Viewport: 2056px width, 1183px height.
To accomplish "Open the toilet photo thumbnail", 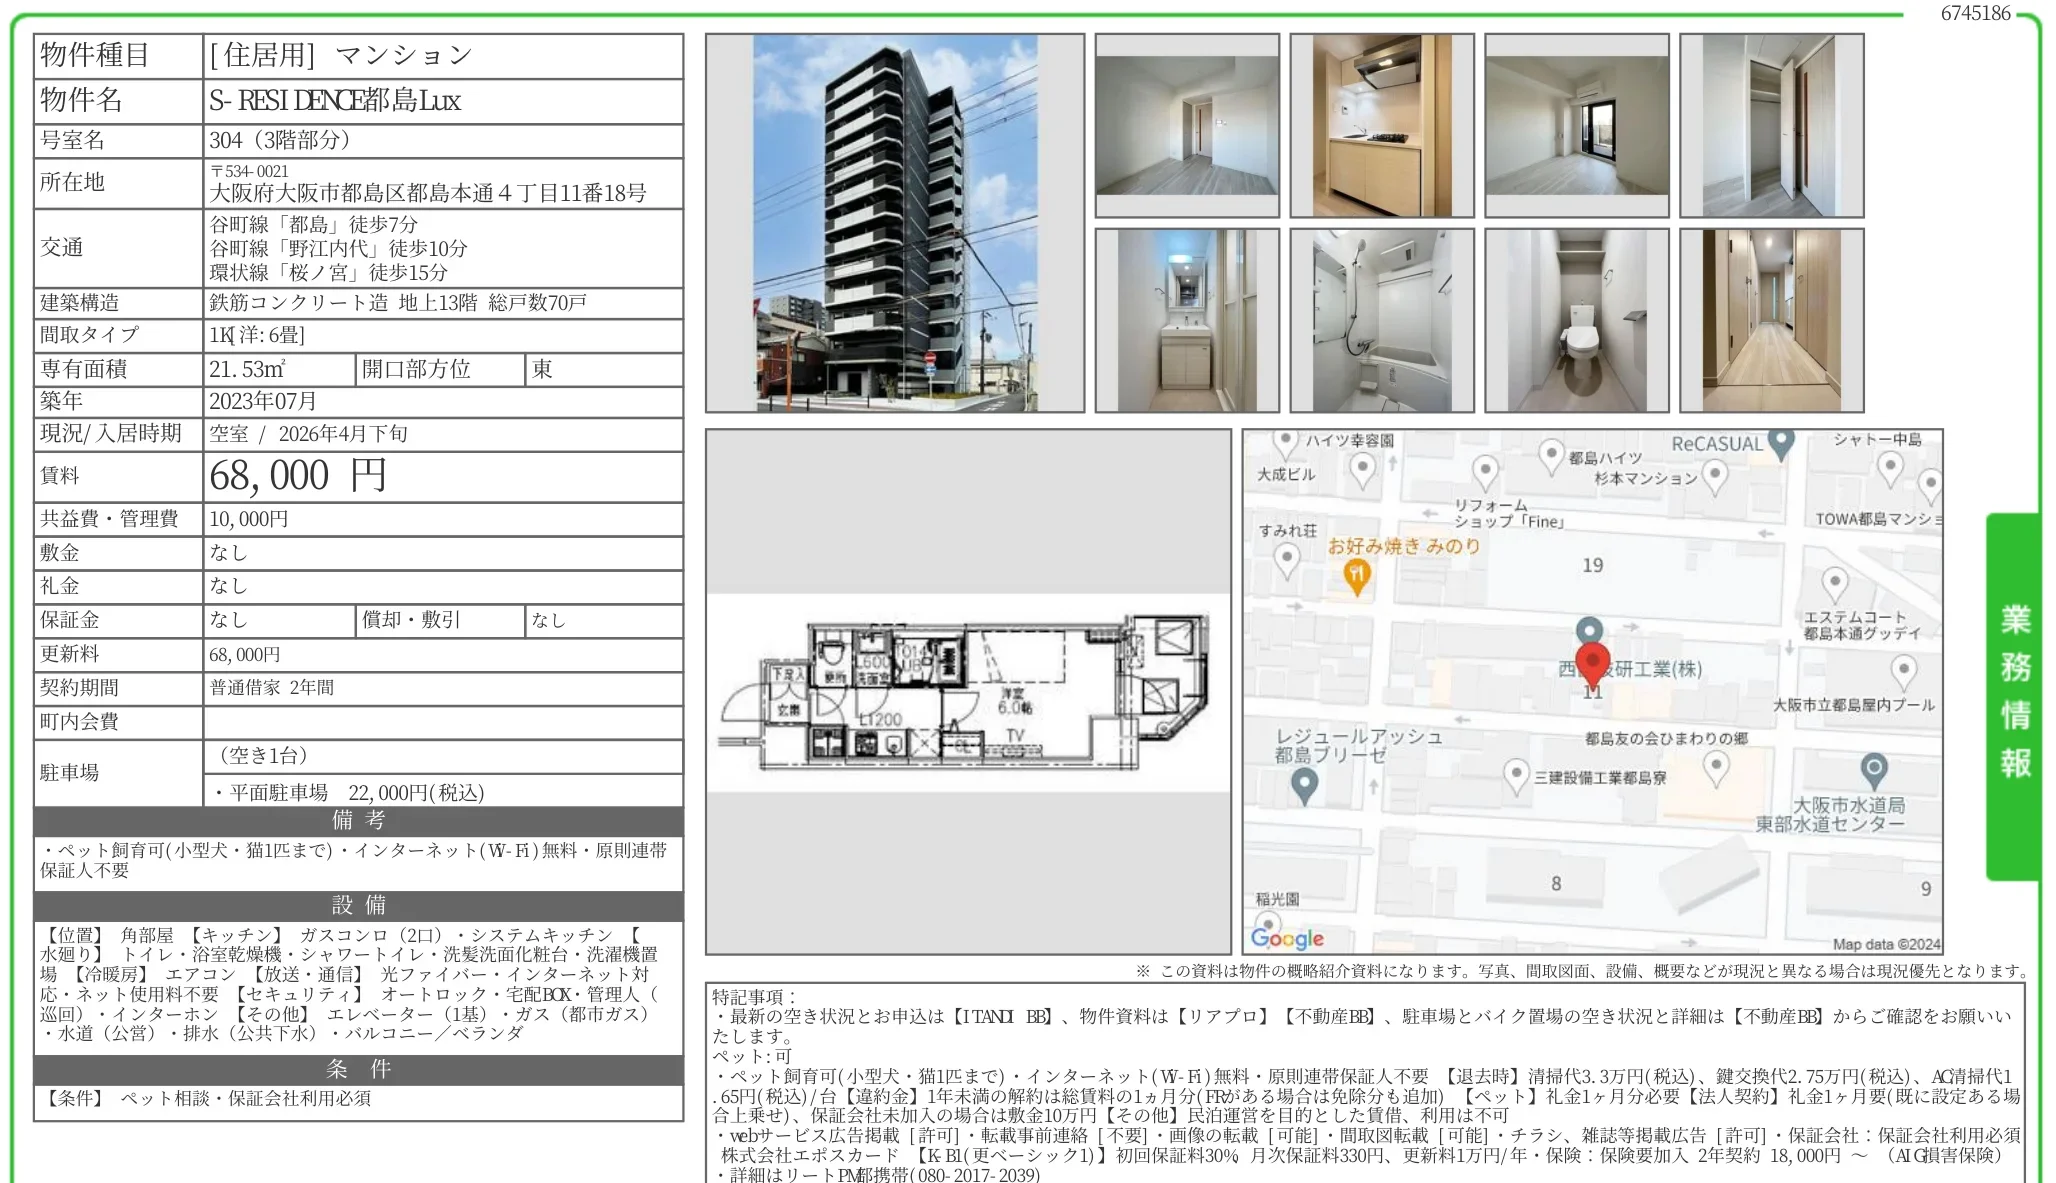I will (1576, 321).
